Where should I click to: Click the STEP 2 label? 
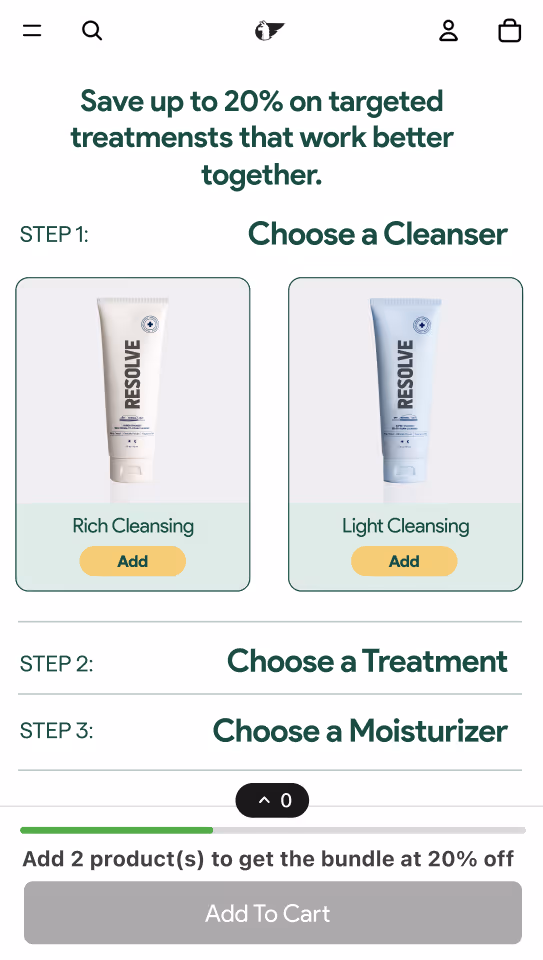click(56, 664)
